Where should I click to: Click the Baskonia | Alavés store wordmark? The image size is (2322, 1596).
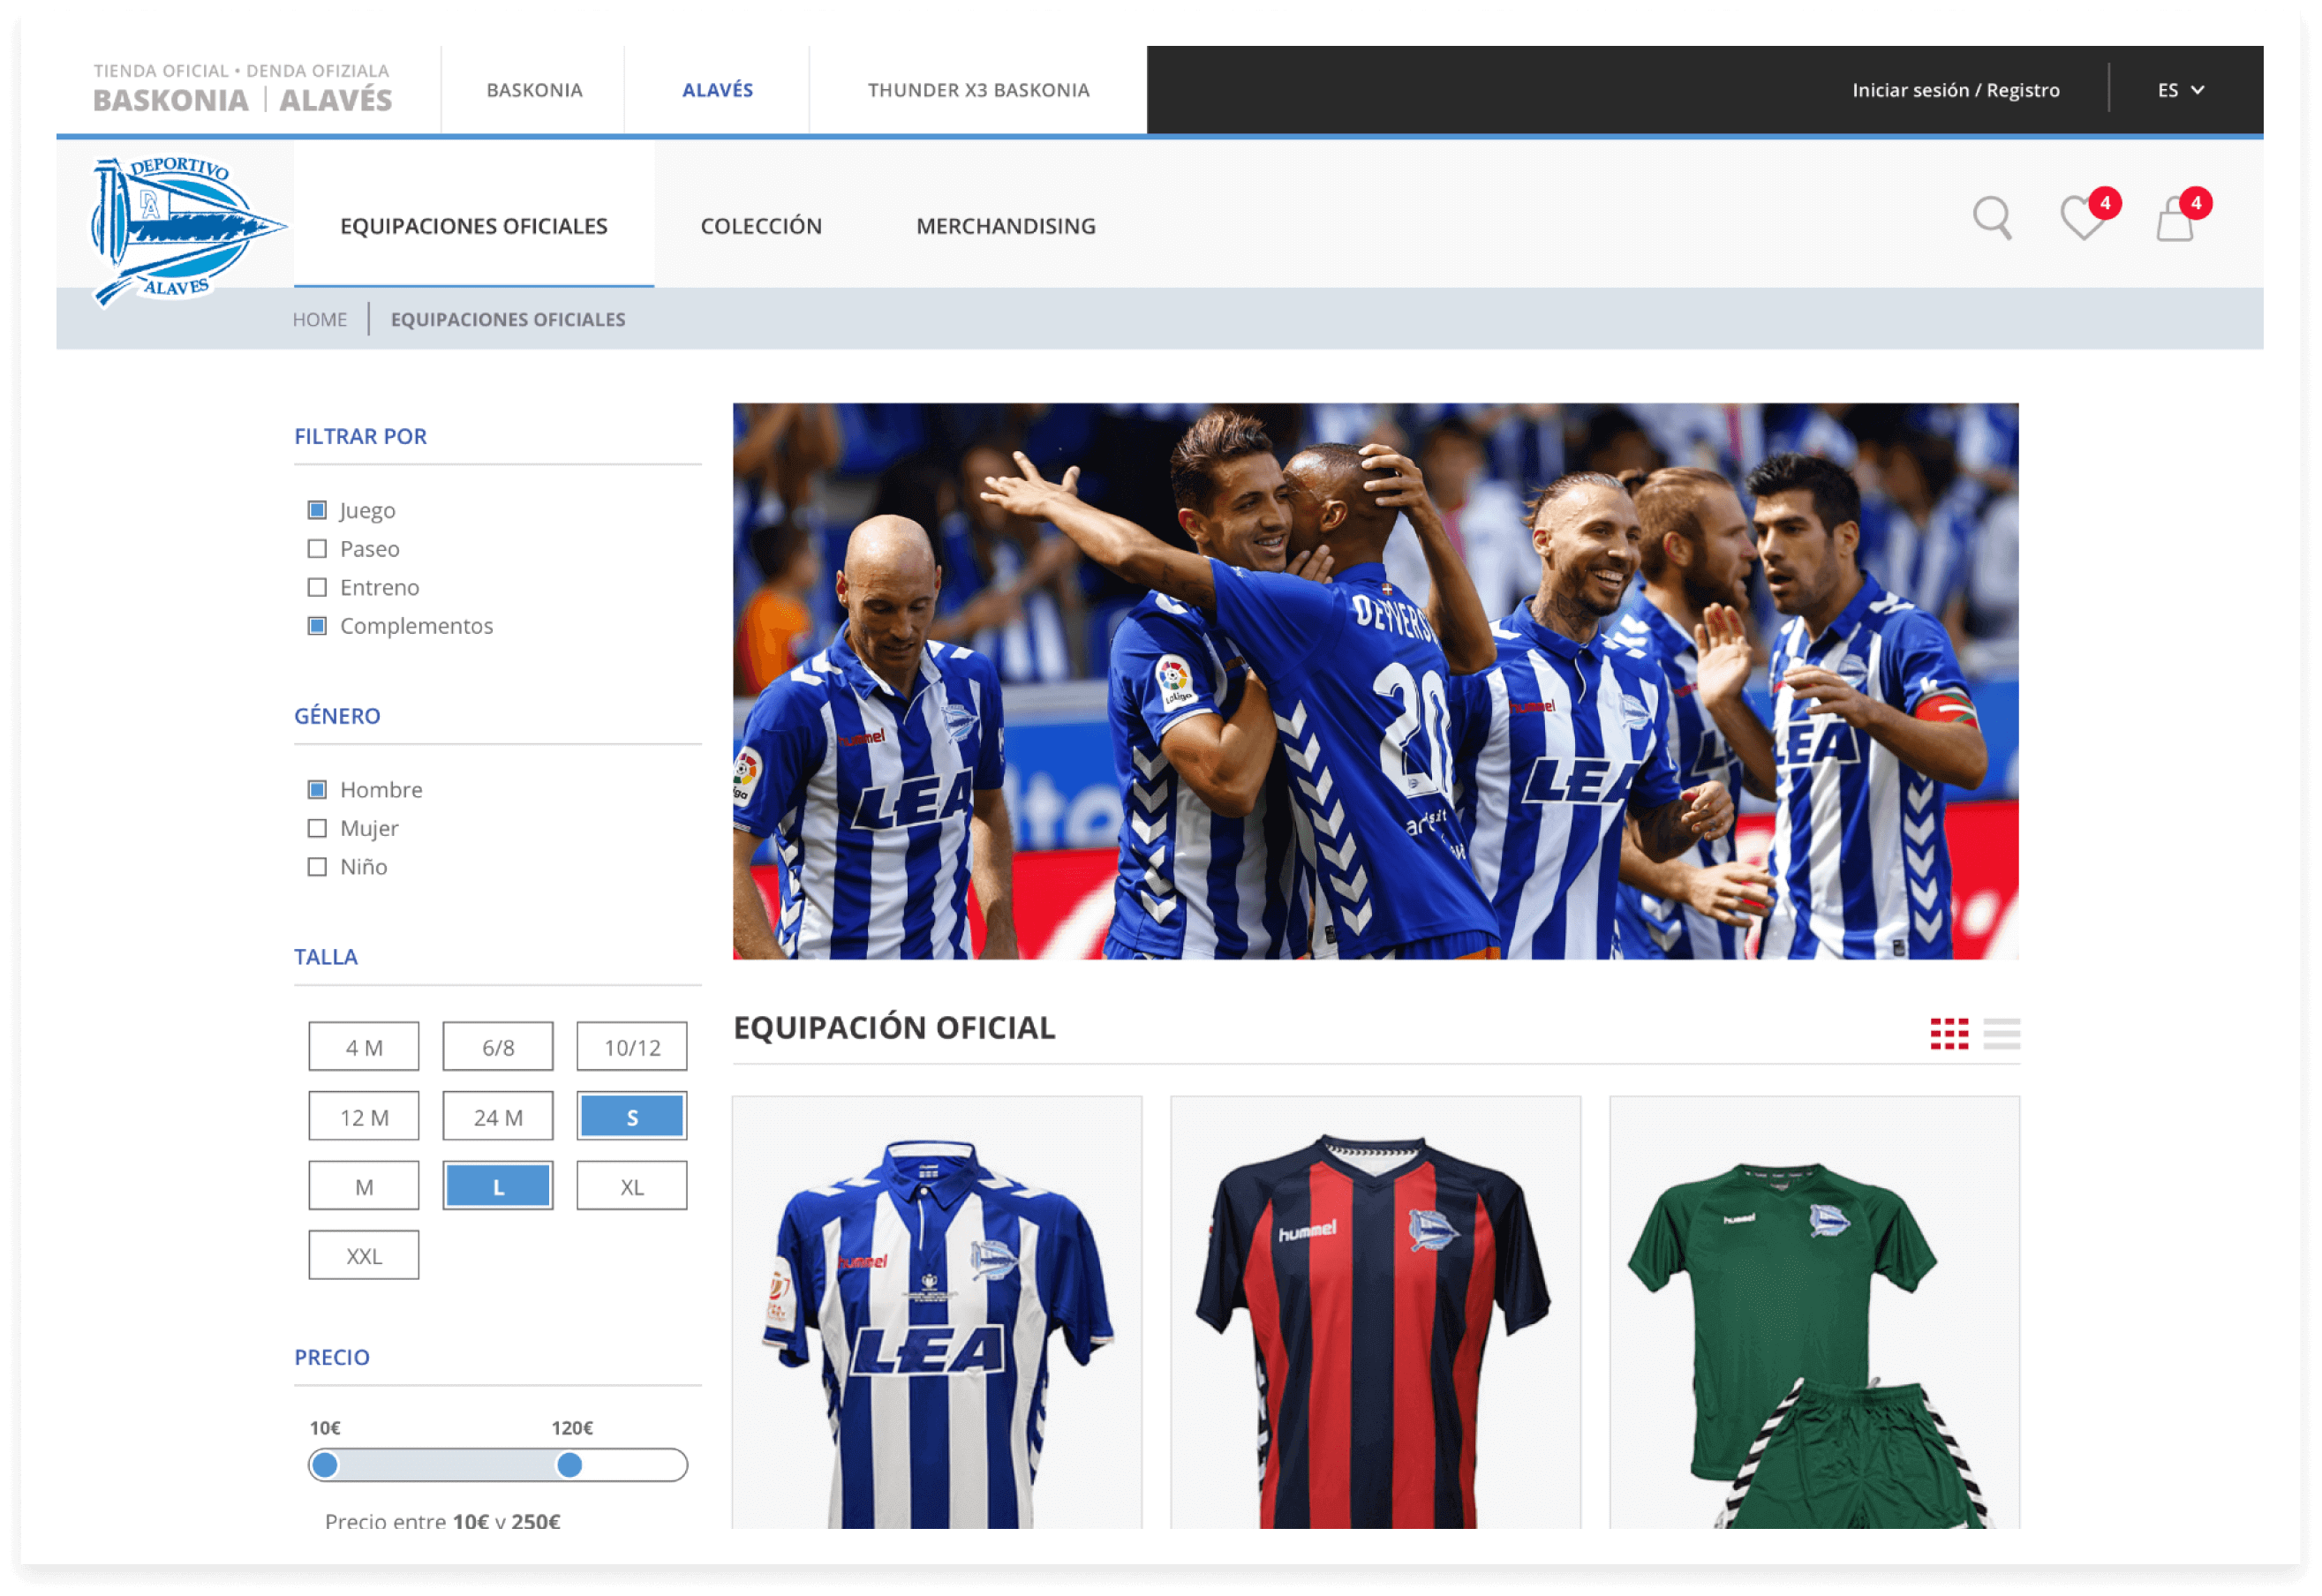point(242,100)
